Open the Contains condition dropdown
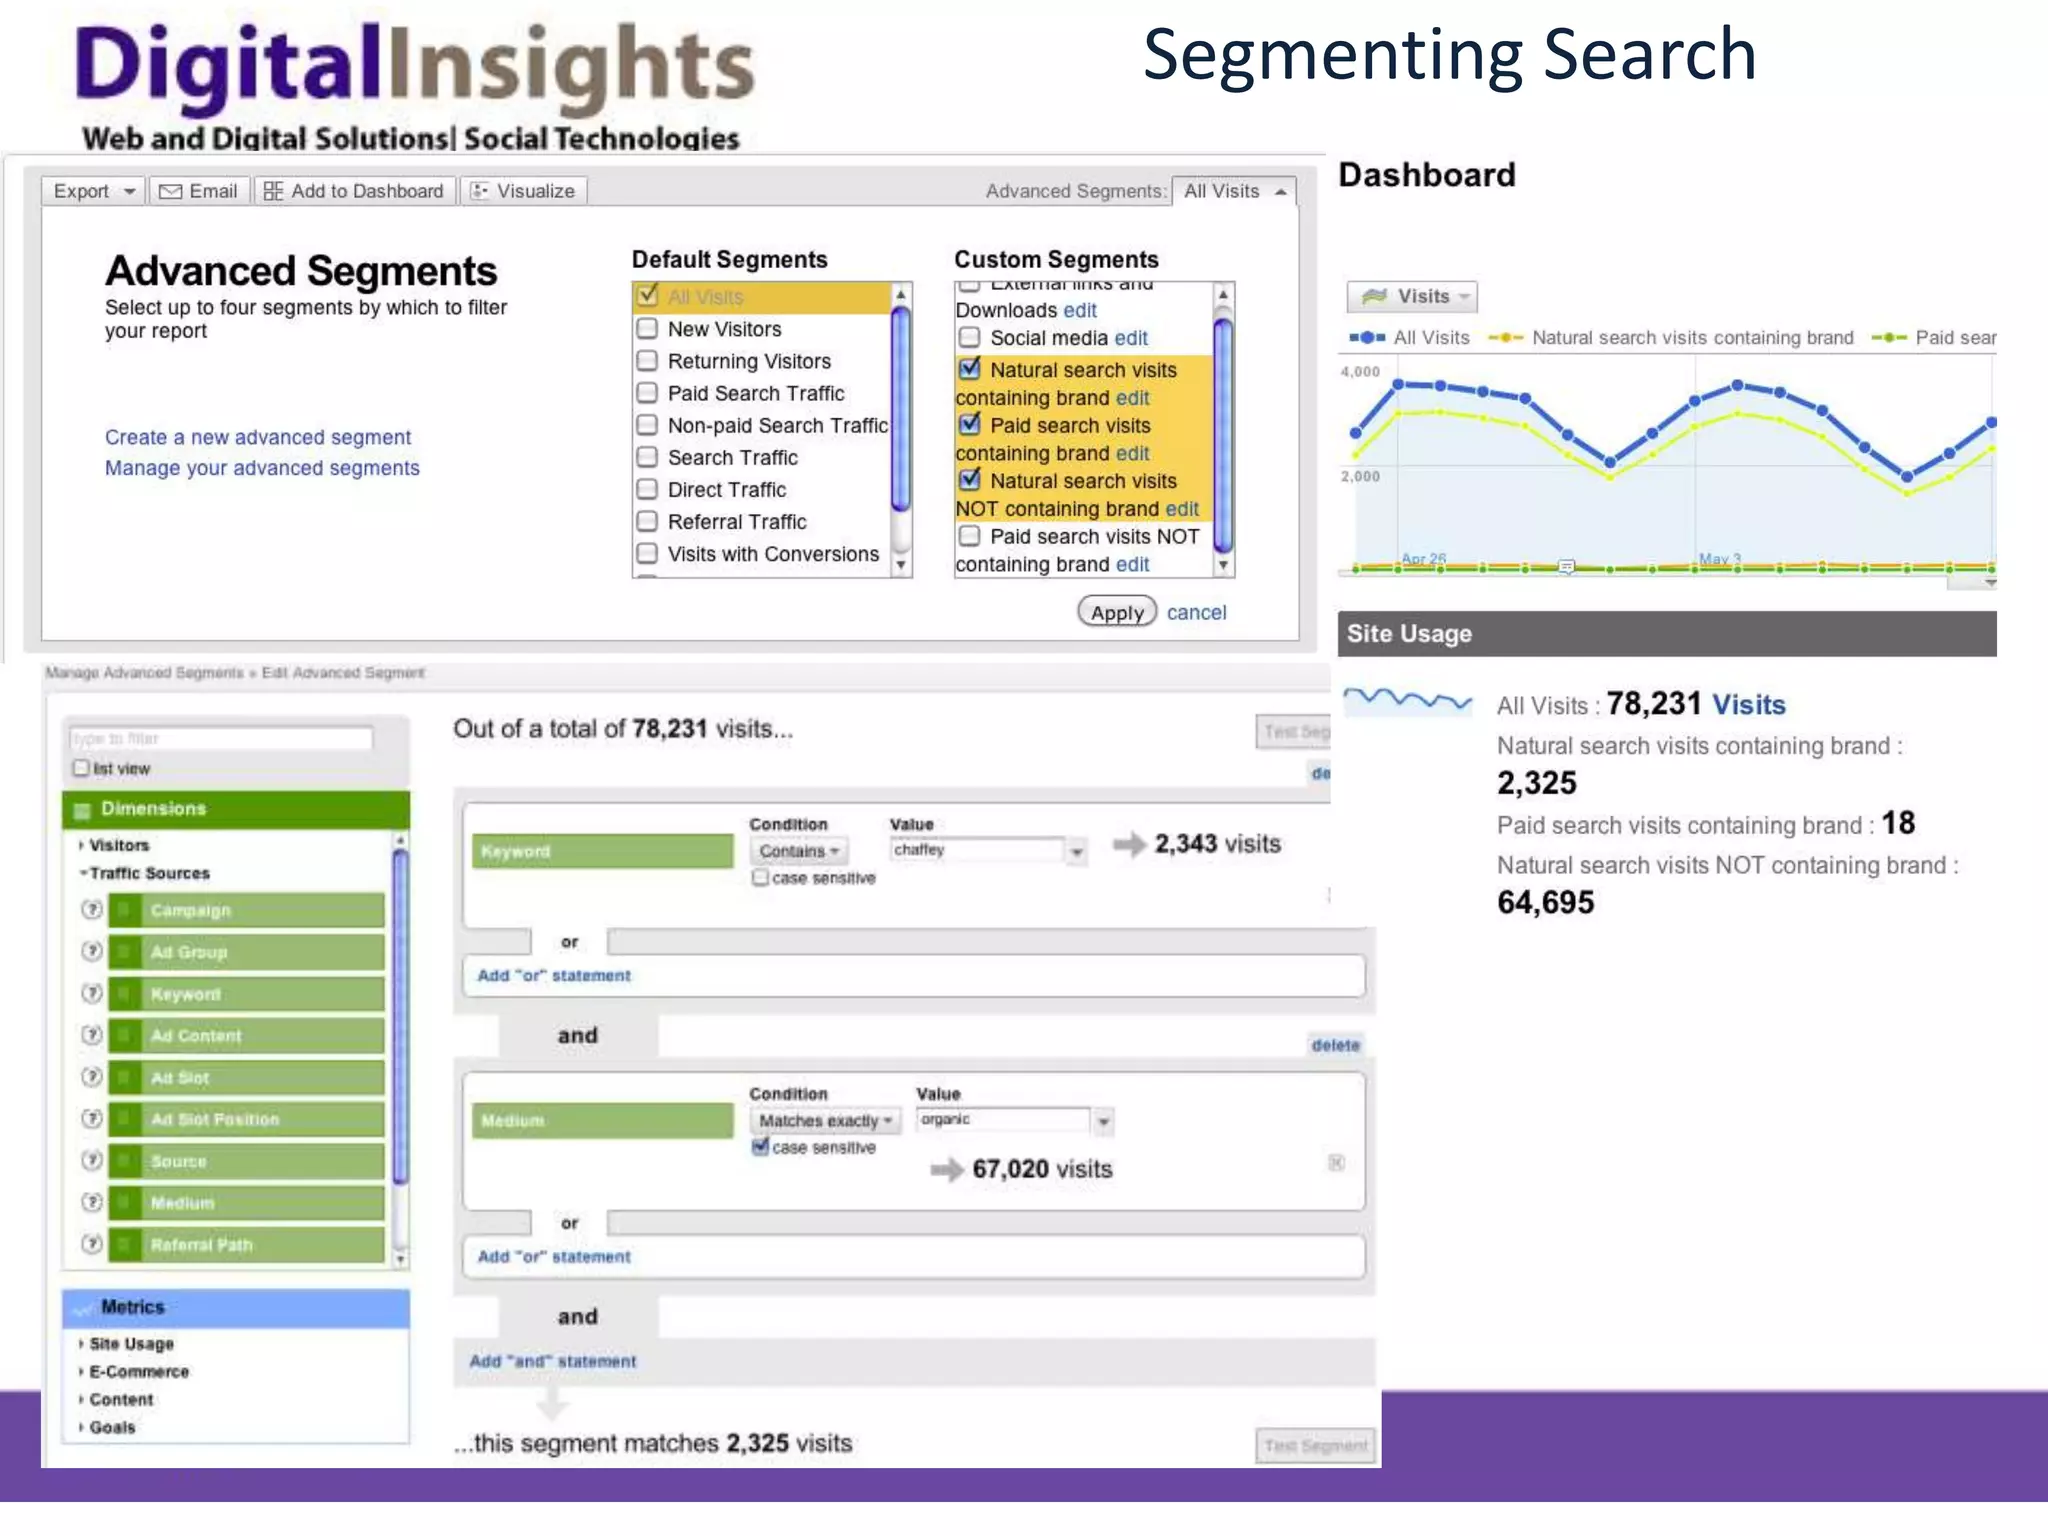This screenshot has height=1536, width=2048. [799, 851]
